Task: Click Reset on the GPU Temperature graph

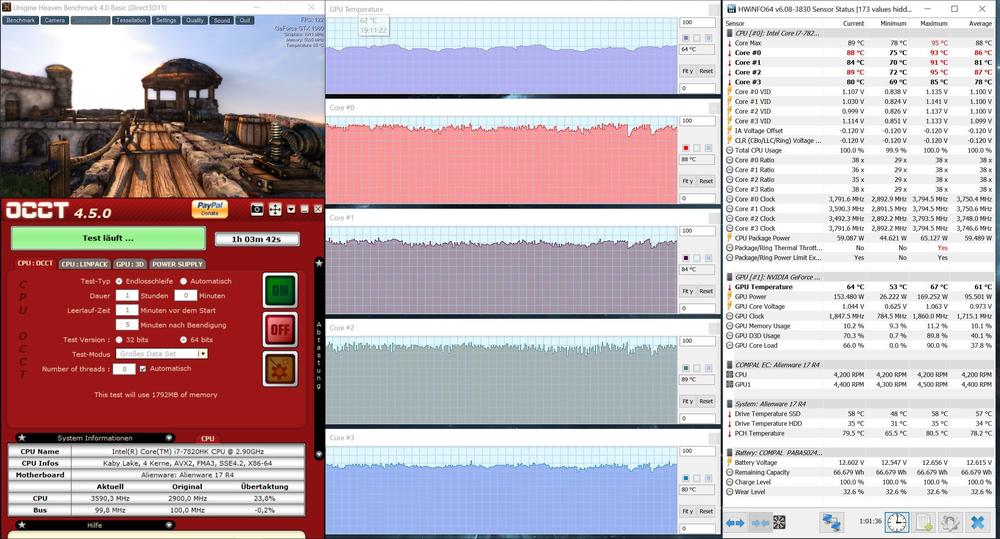Action: coord(706,71)
